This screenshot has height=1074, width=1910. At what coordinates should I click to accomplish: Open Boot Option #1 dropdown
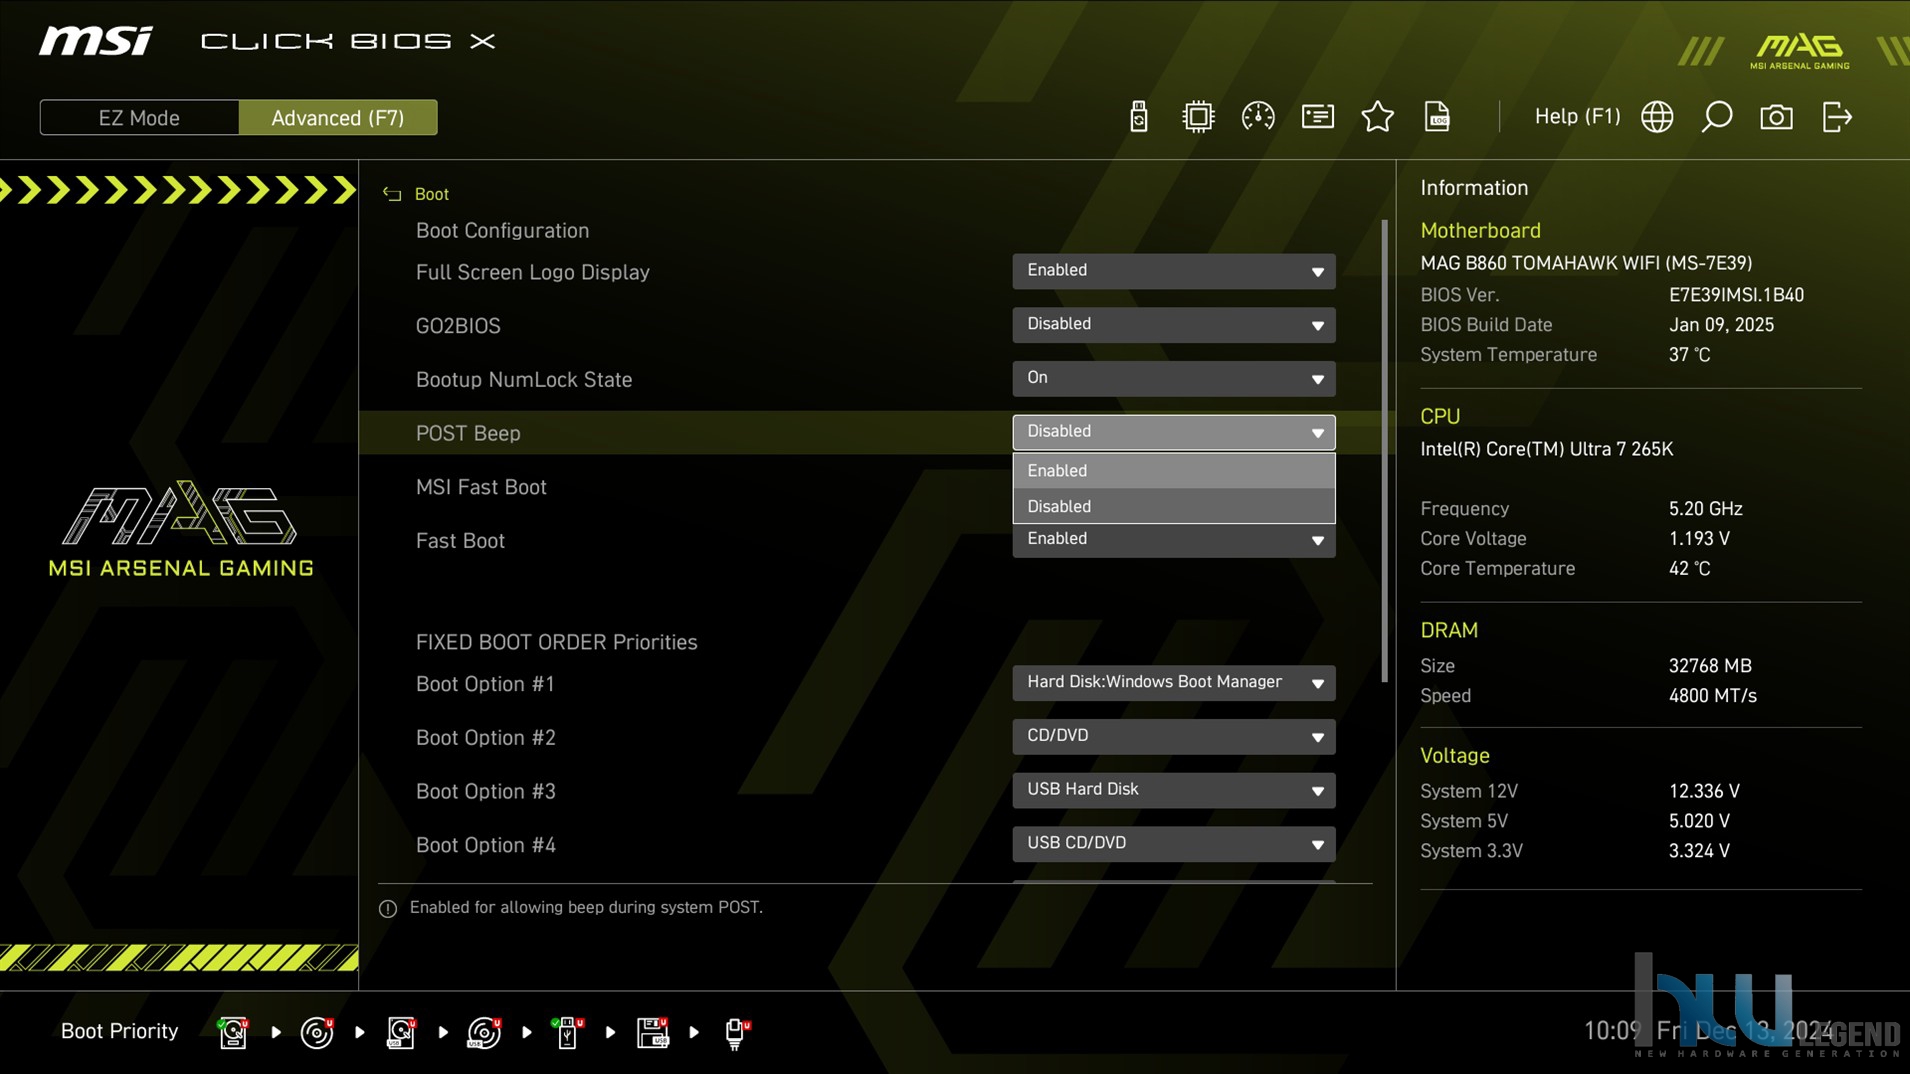1173,682
